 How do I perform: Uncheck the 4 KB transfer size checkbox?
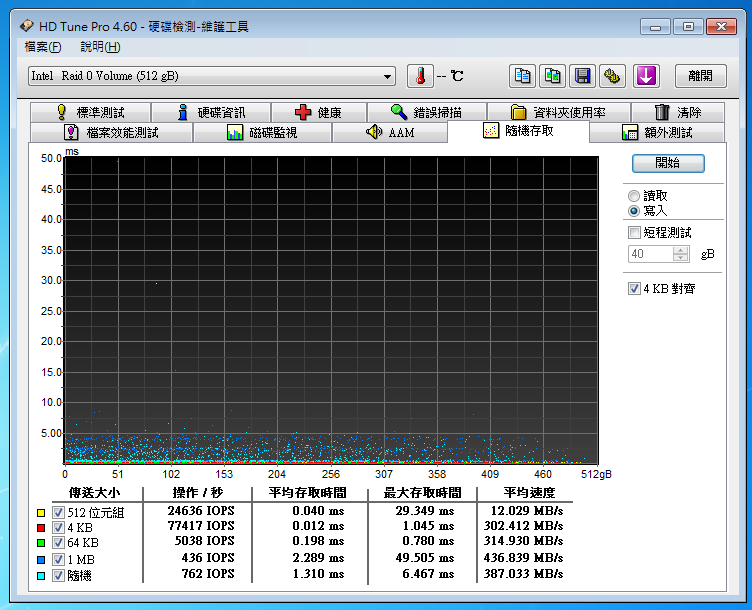[x=59, y=528]
